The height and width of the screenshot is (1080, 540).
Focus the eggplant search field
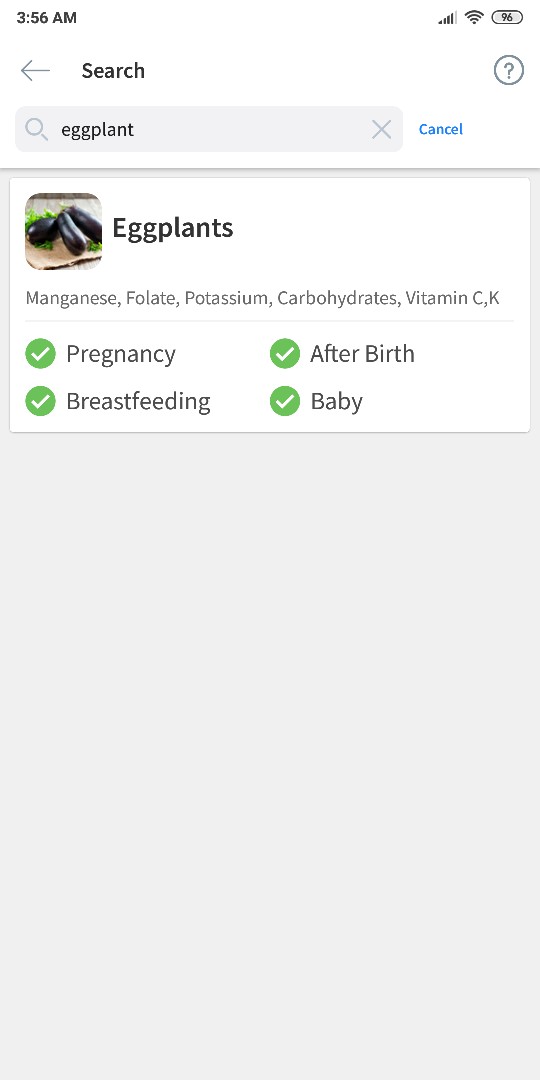point(209,129)
